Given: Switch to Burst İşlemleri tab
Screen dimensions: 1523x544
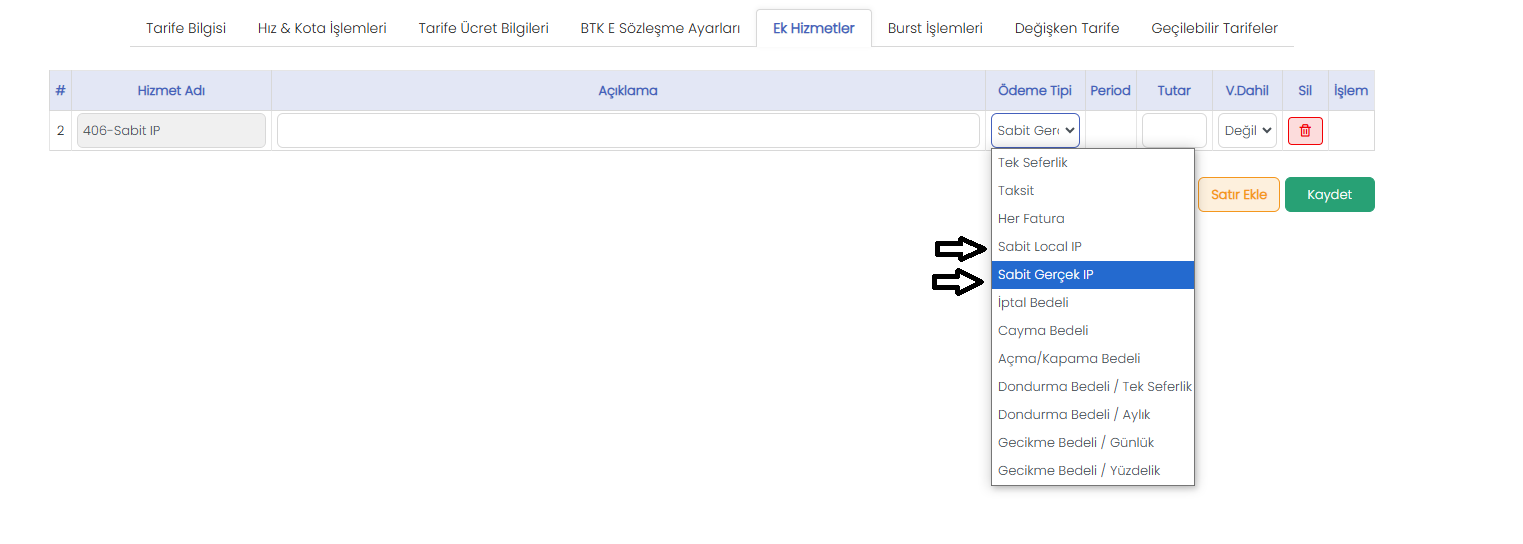Looking at the screenshot, I should click(x=935, y=28).
